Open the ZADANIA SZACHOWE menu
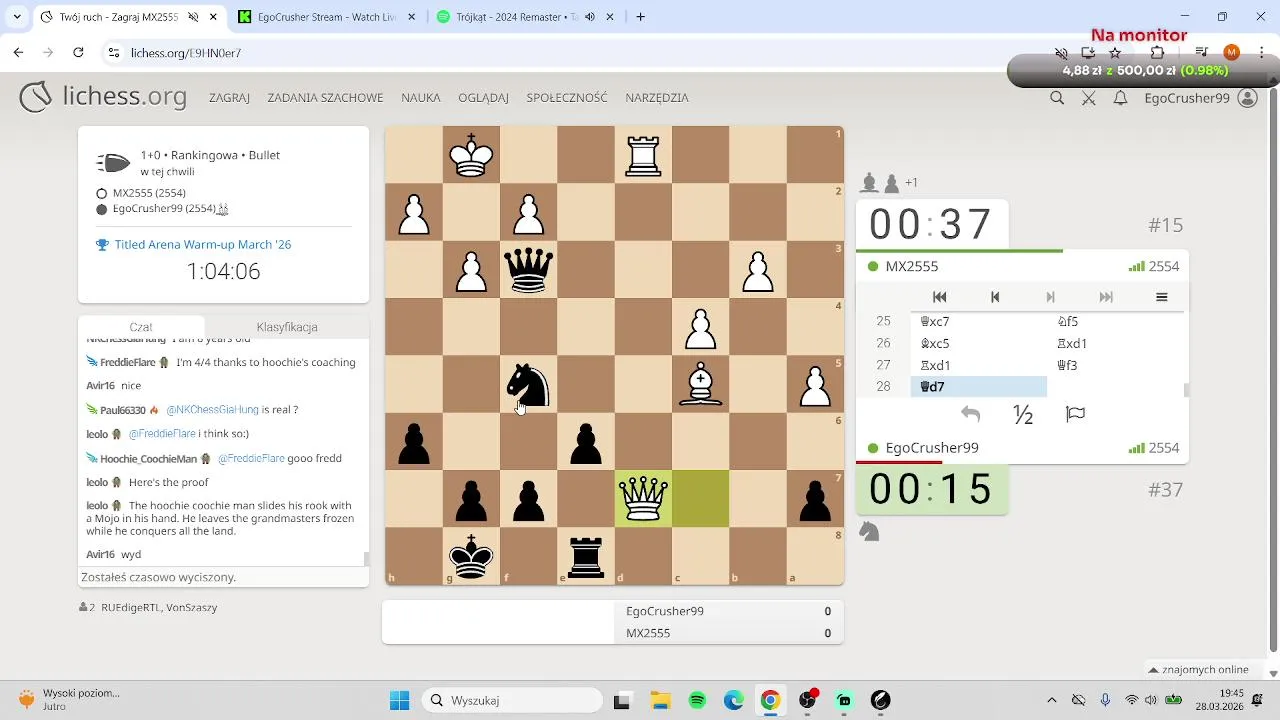The image size is (1280, 720). 325,98
